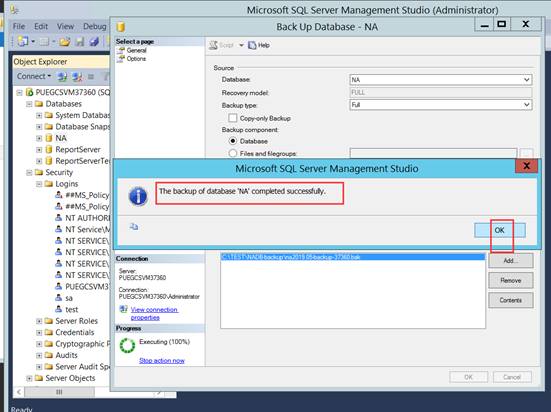
Task: Click Stop action now link
Action: tap(162, 360)
